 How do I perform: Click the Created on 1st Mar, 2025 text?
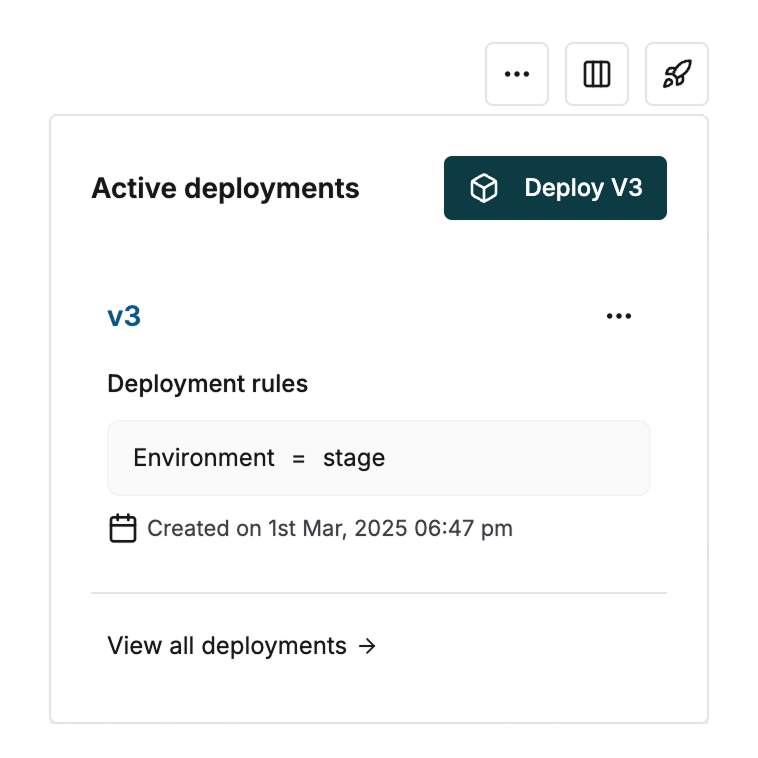[x=330, y=528]
